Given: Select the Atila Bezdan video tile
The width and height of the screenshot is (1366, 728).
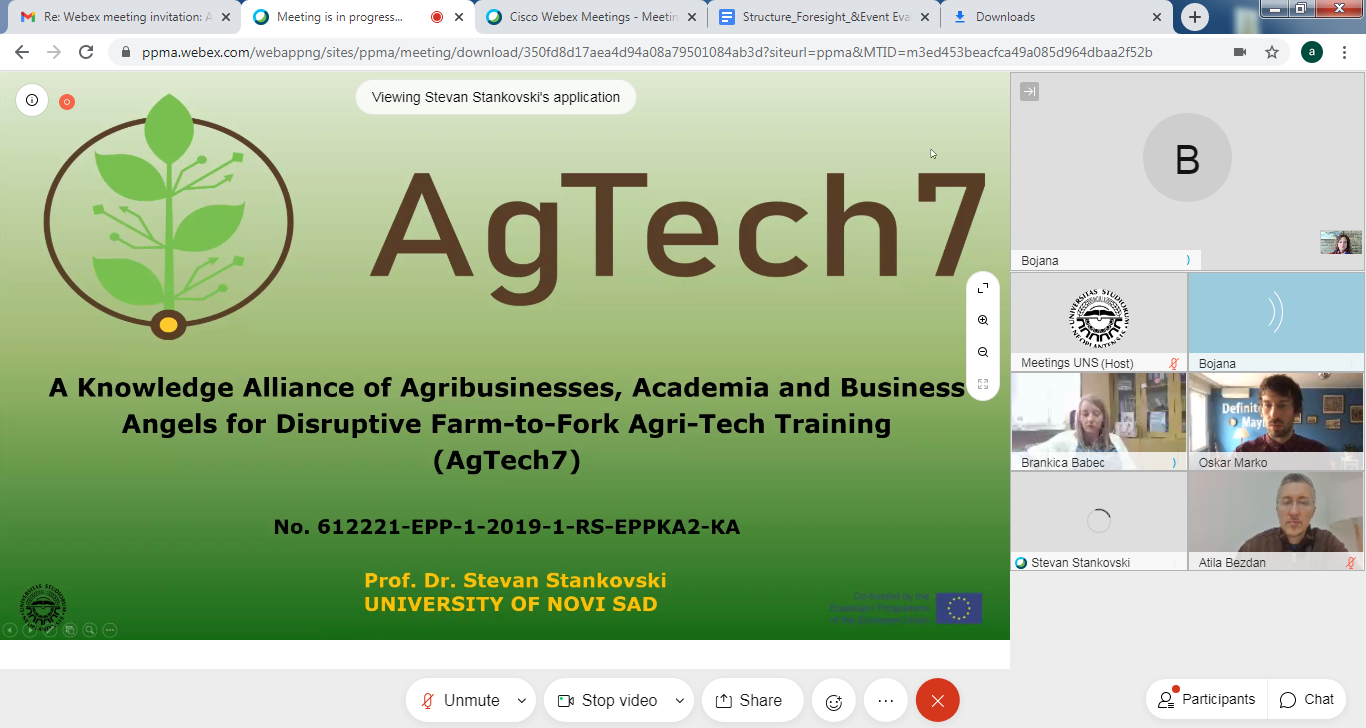Looking at the screenshot, I should [x=1275, y=521].
